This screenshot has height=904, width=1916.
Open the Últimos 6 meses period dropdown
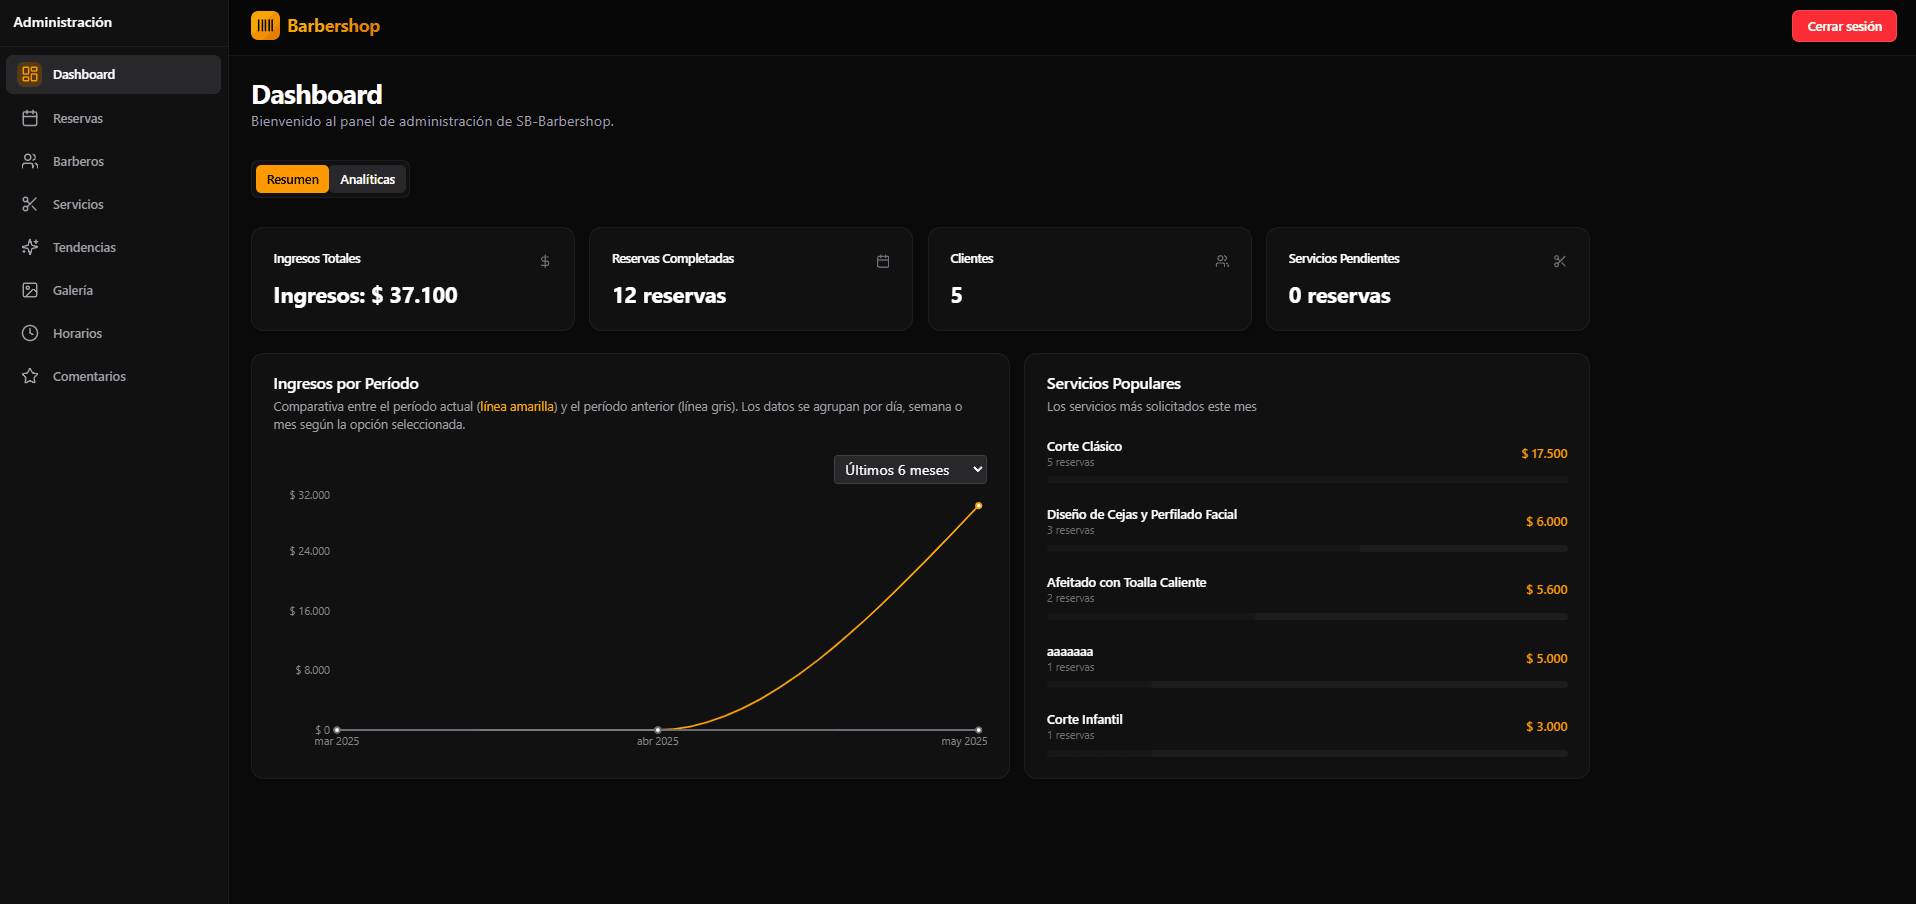910,470
